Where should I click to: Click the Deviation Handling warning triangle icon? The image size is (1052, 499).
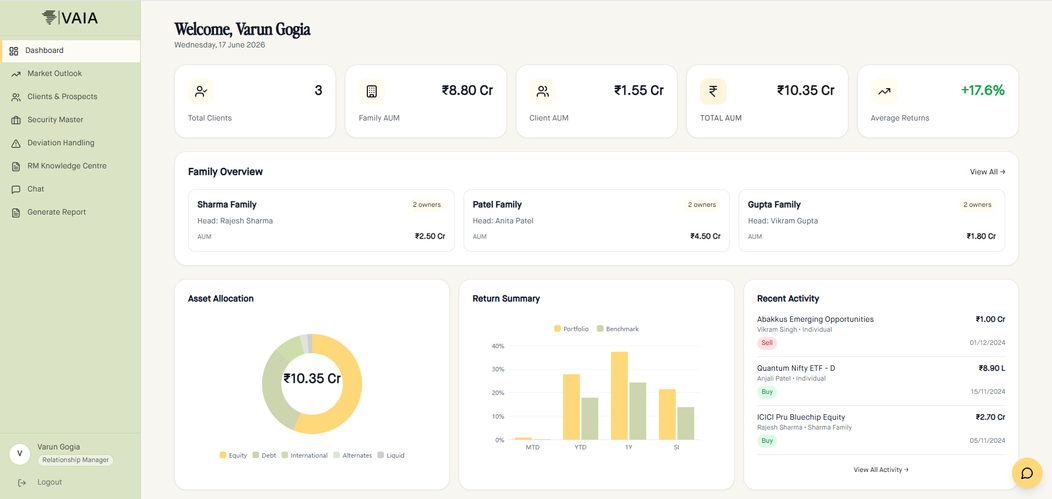click(15, 144)
